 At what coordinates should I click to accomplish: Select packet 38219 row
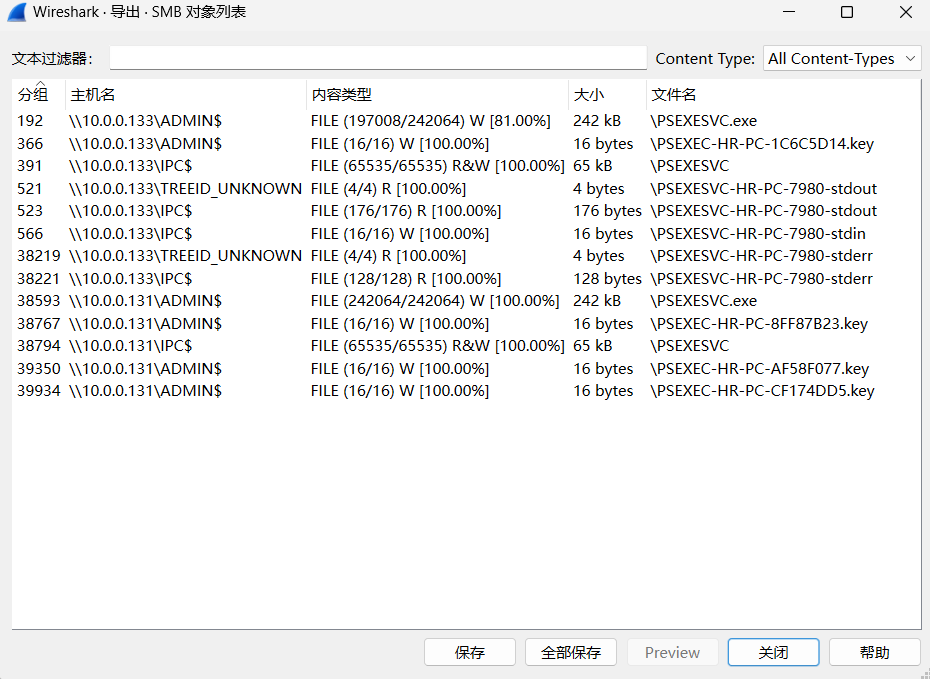click(x=466, y=256)
